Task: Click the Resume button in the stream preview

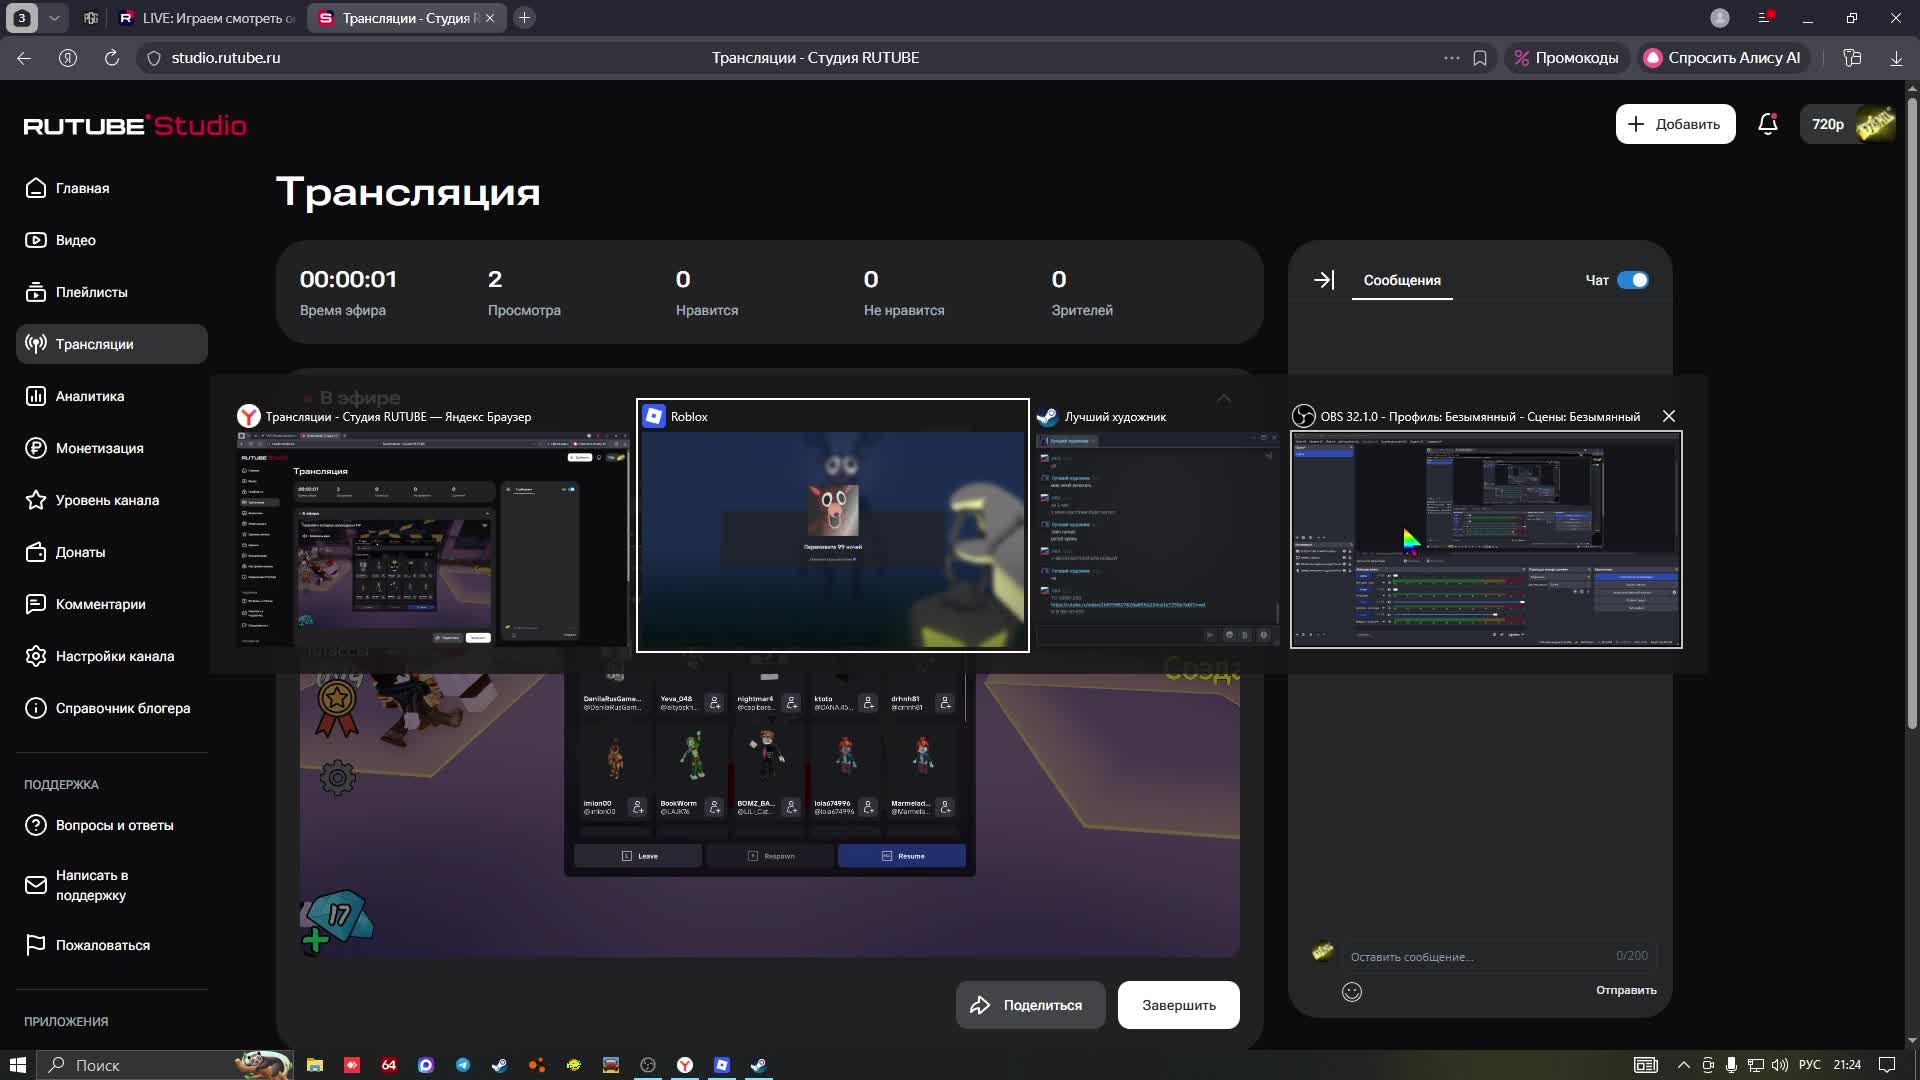Action: pyautogui.click(x=902, y=856)
